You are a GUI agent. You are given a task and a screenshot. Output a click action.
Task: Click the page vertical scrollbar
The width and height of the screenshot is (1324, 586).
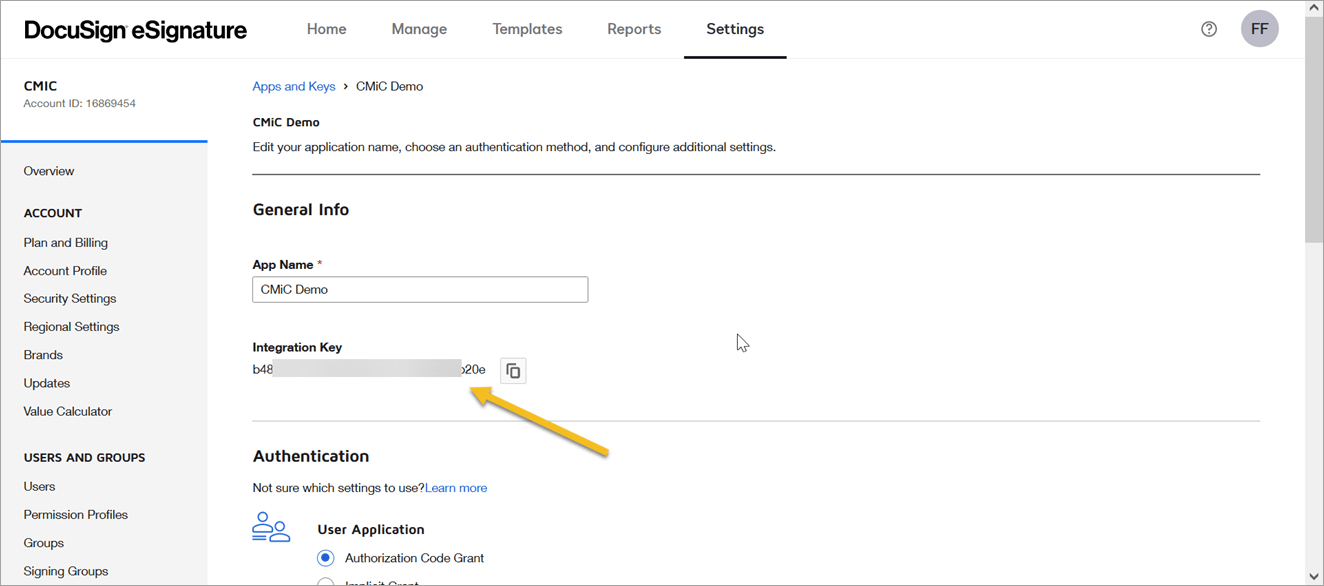click(1314, 128)
